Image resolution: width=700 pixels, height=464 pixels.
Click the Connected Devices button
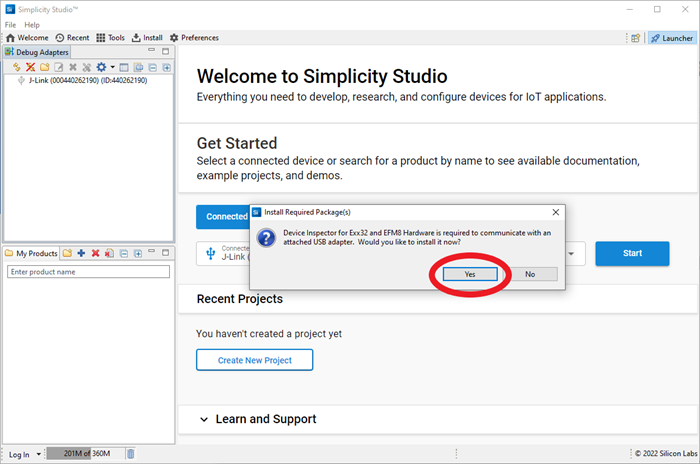(223, 217)
